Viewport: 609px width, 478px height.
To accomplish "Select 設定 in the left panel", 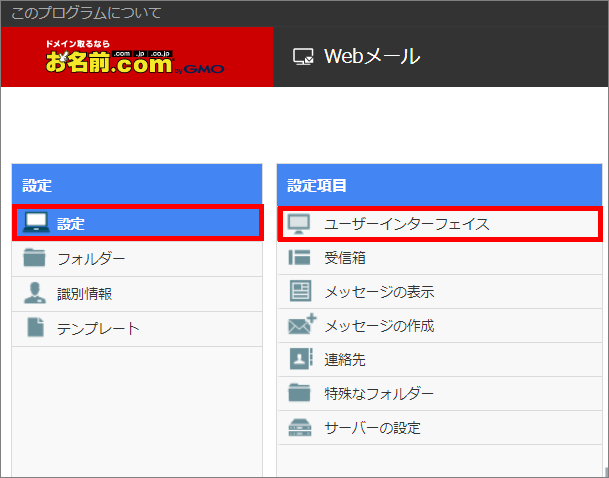I will (x=138, y=223).
